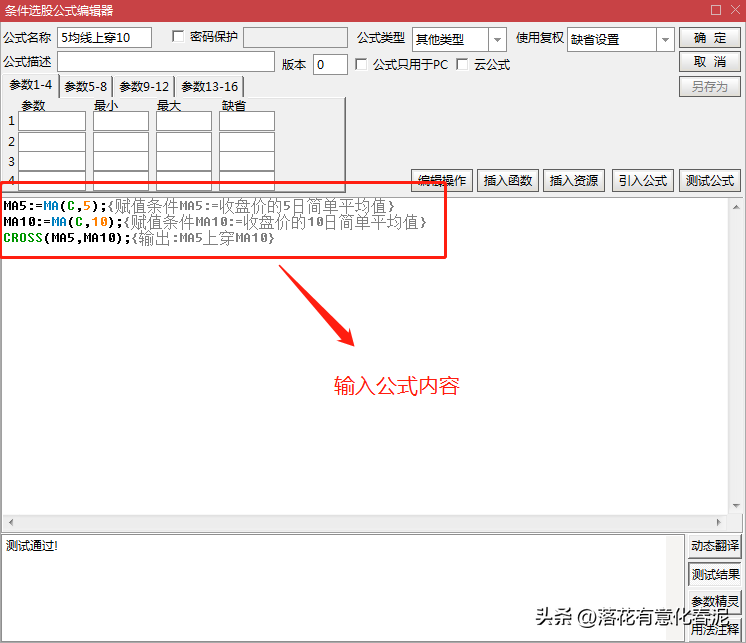Click the editor scroll-down arrow
The width and height of the screenshot is (746, 643).
pyautogui.click(x=736, y=506)
